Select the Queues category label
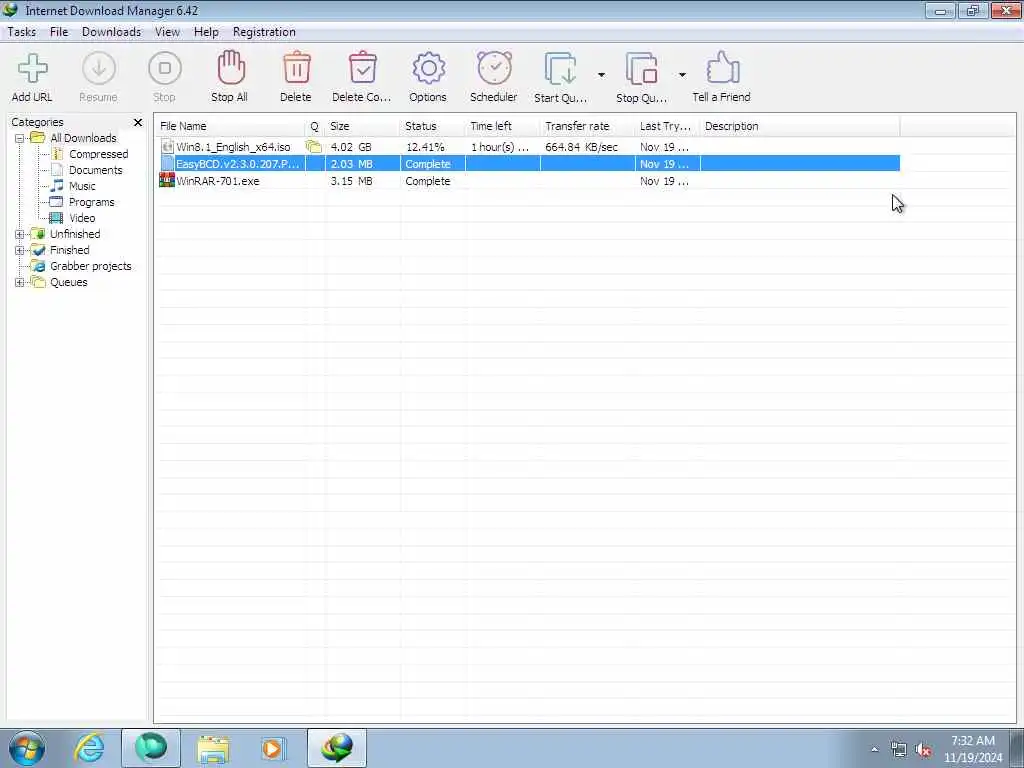Screen dimensions: 1024x768 tap(69, 282)
